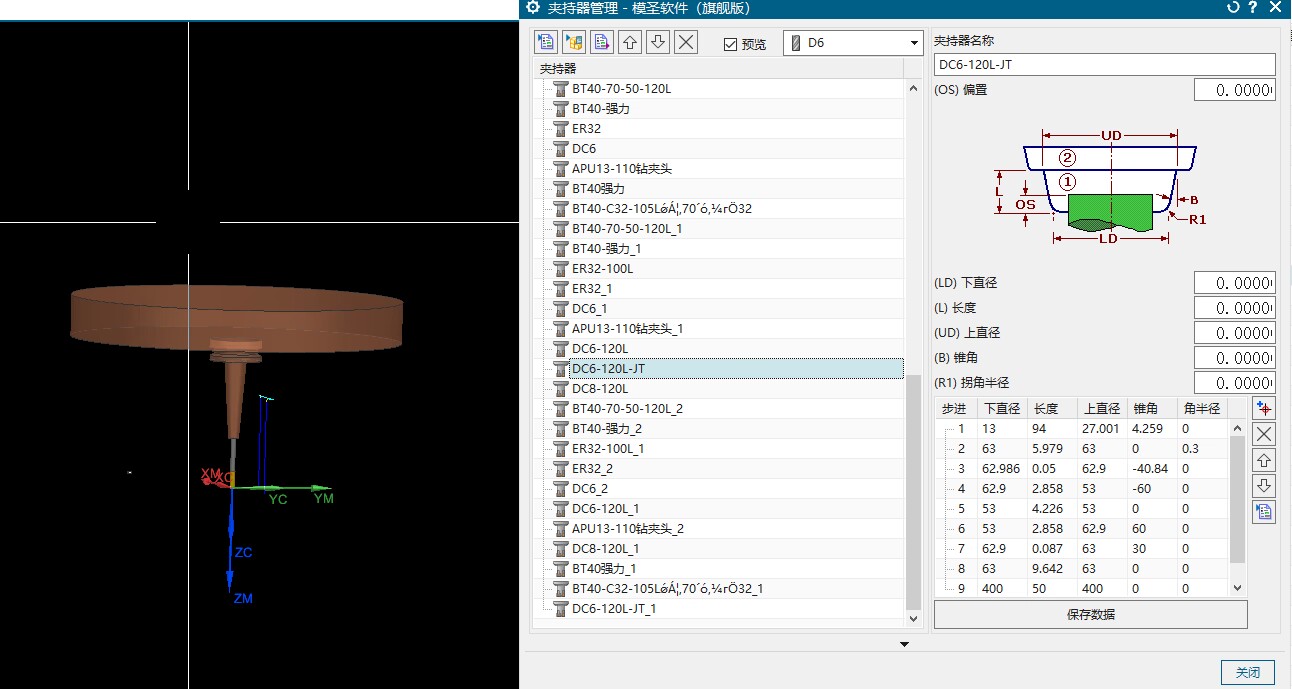Select holder BT40-强力 in list

click(601, 108)
